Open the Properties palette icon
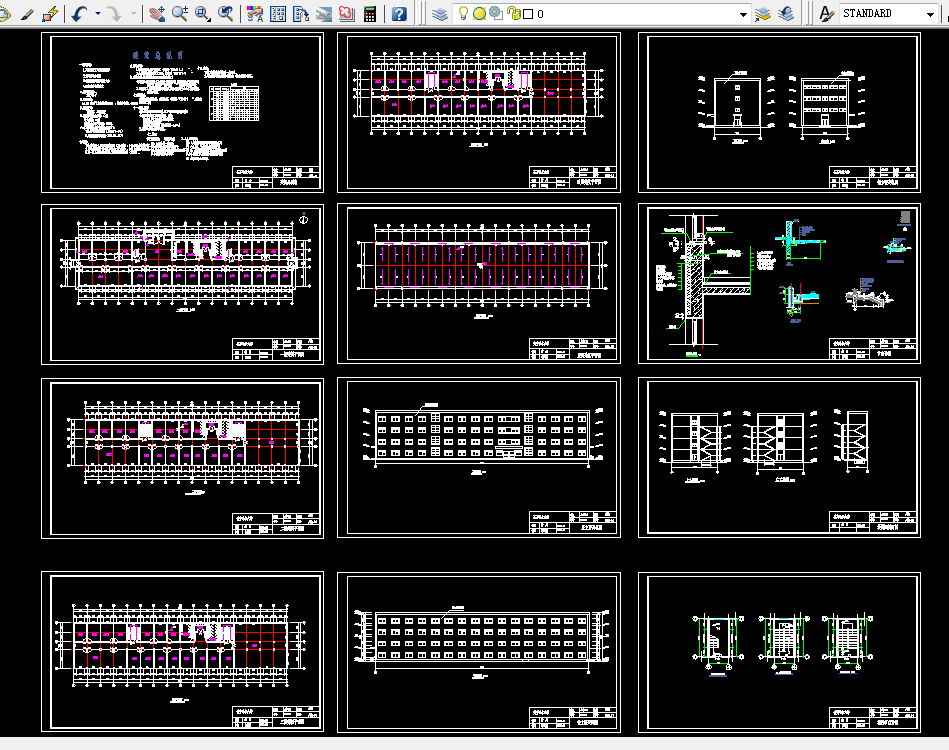This screenshot has height=750, width=949. pyautogui.click(x=255, y=13)
